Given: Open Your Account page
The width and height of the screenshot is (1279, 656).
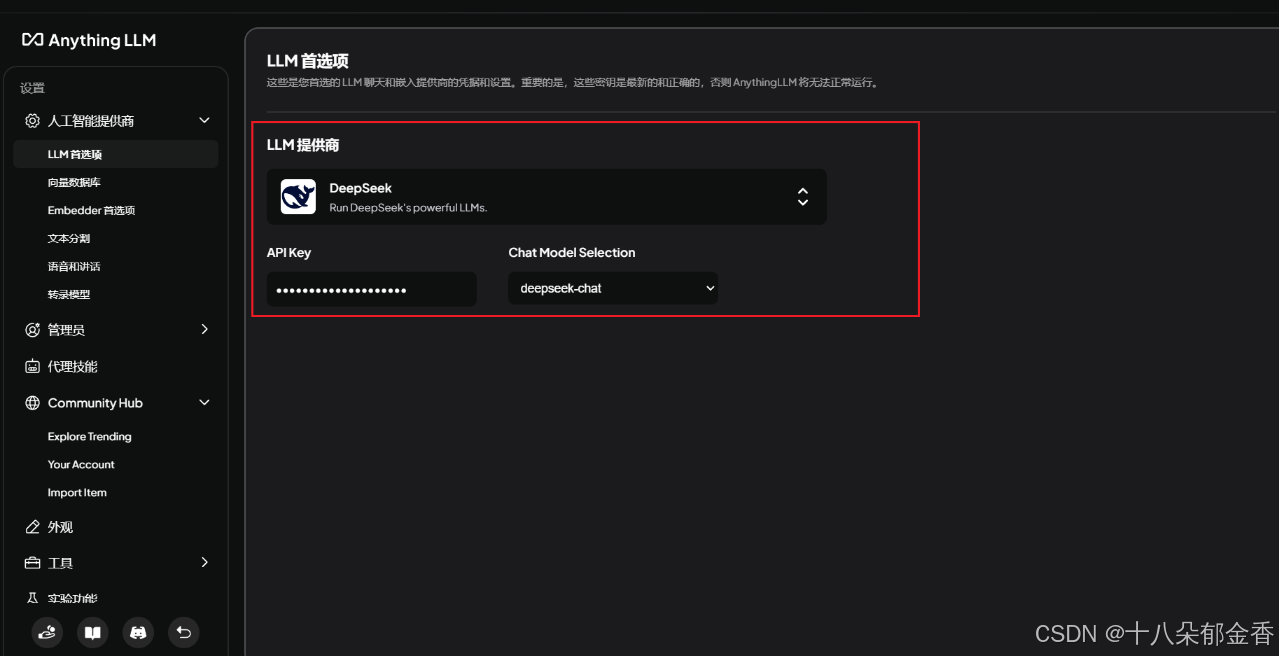Looking at the screenshot, I should [x=81, y=464].
